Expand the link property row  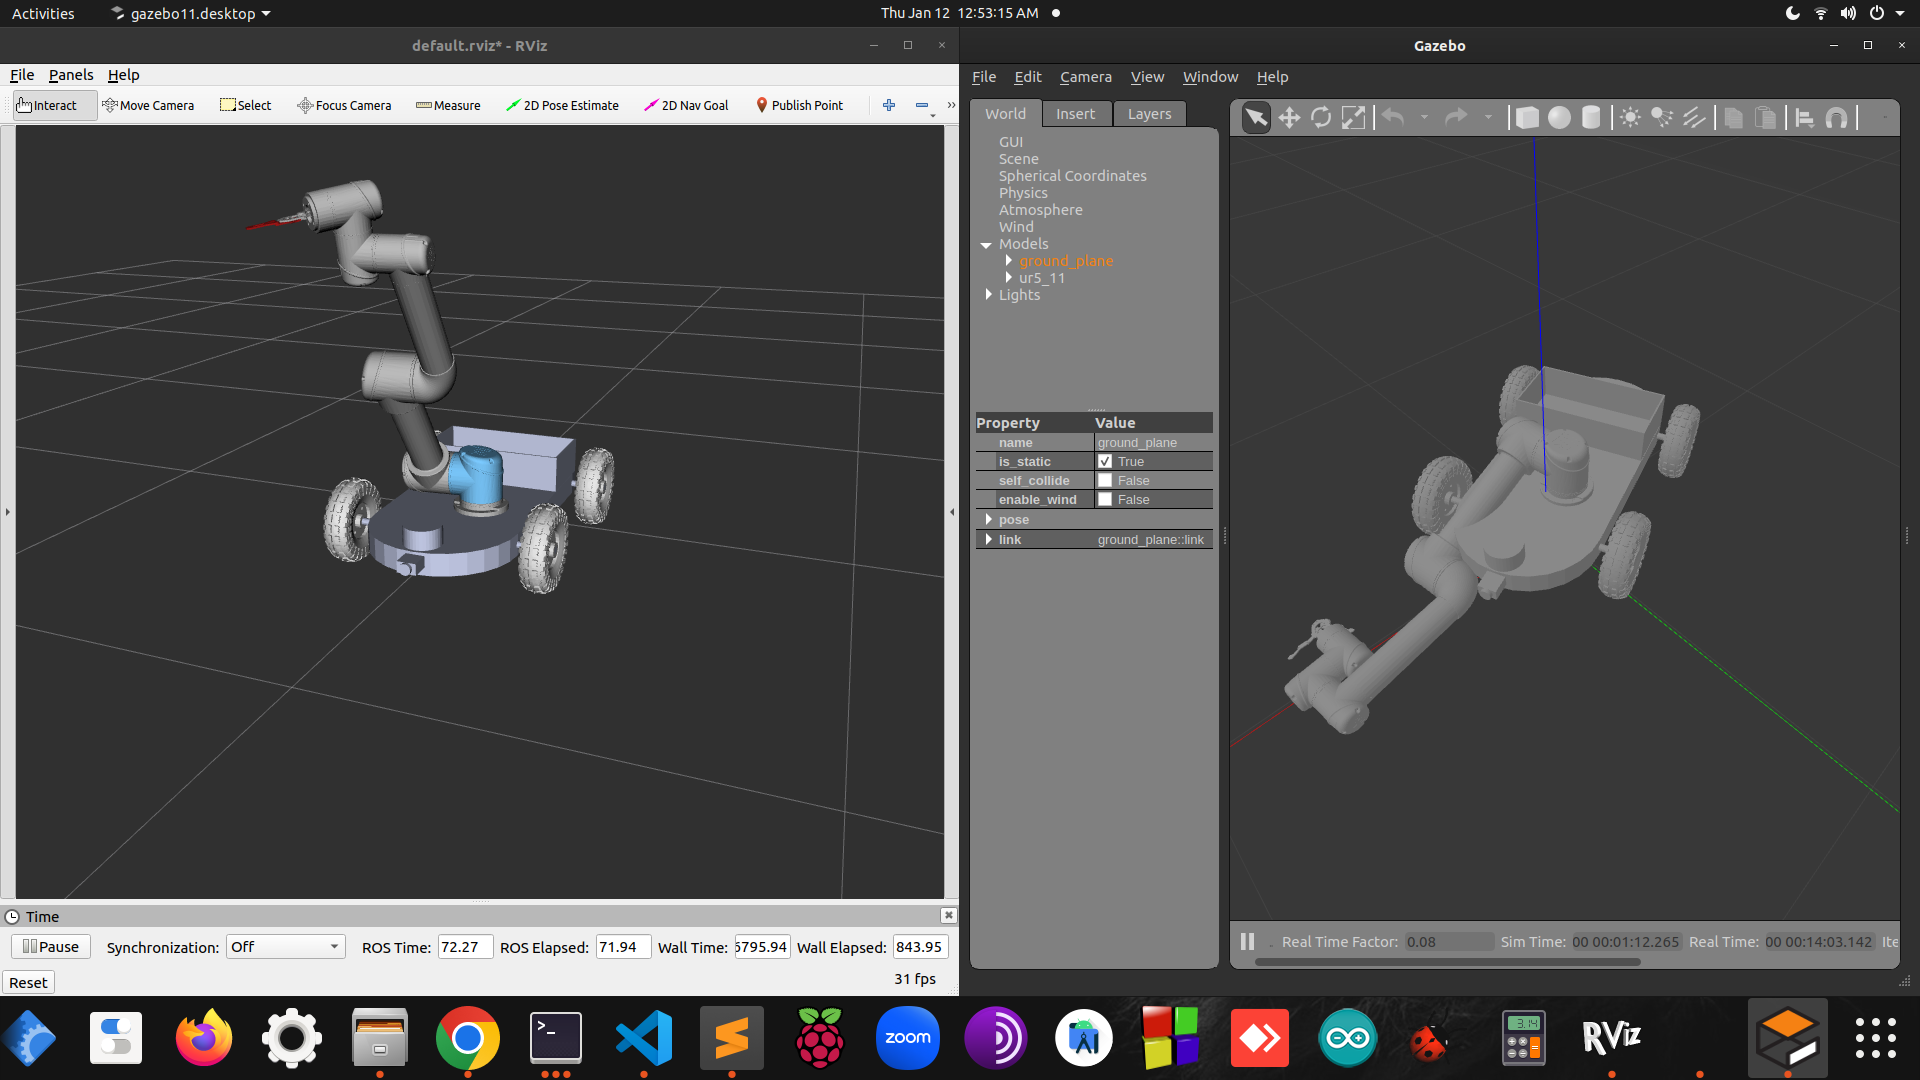tap(989, 540)
